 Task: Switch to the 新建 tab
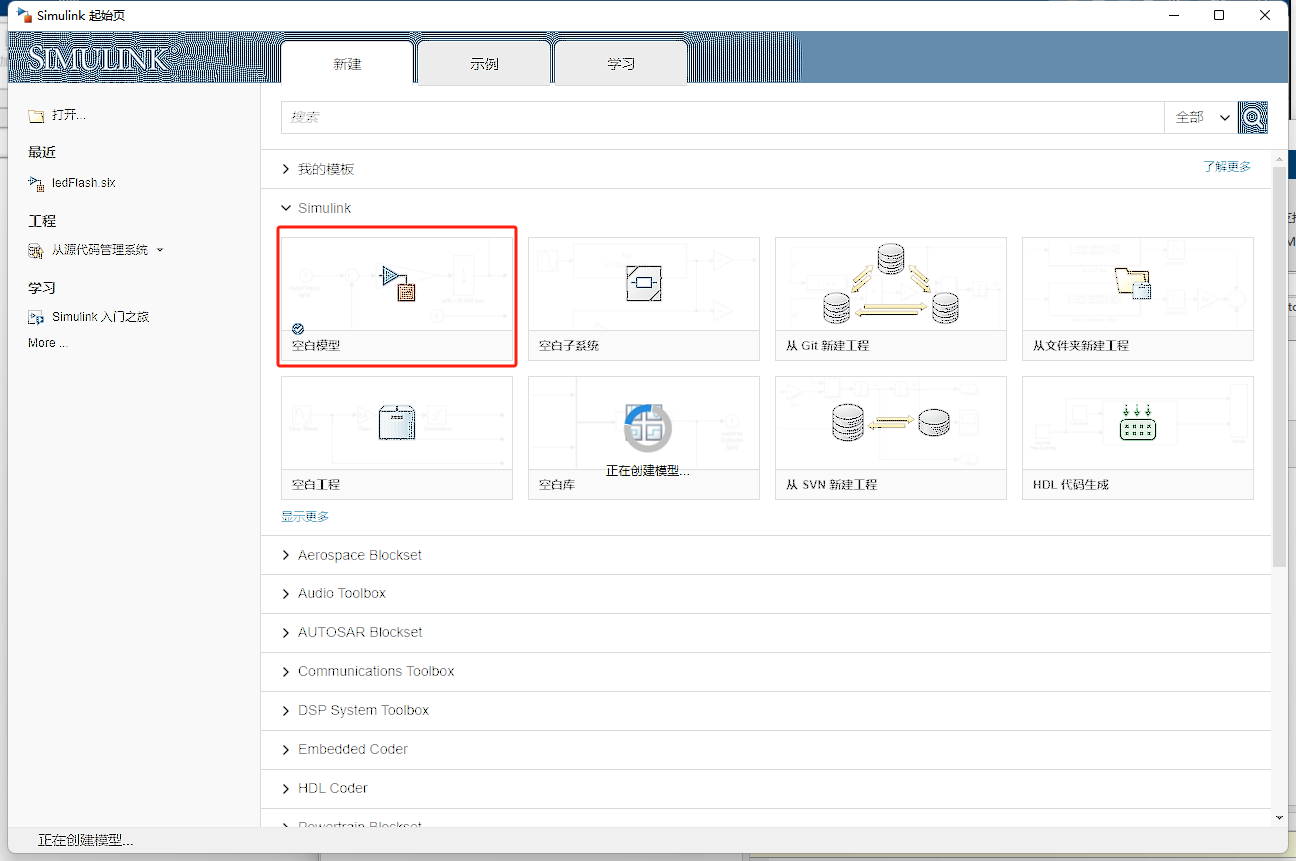pos(347,63)
